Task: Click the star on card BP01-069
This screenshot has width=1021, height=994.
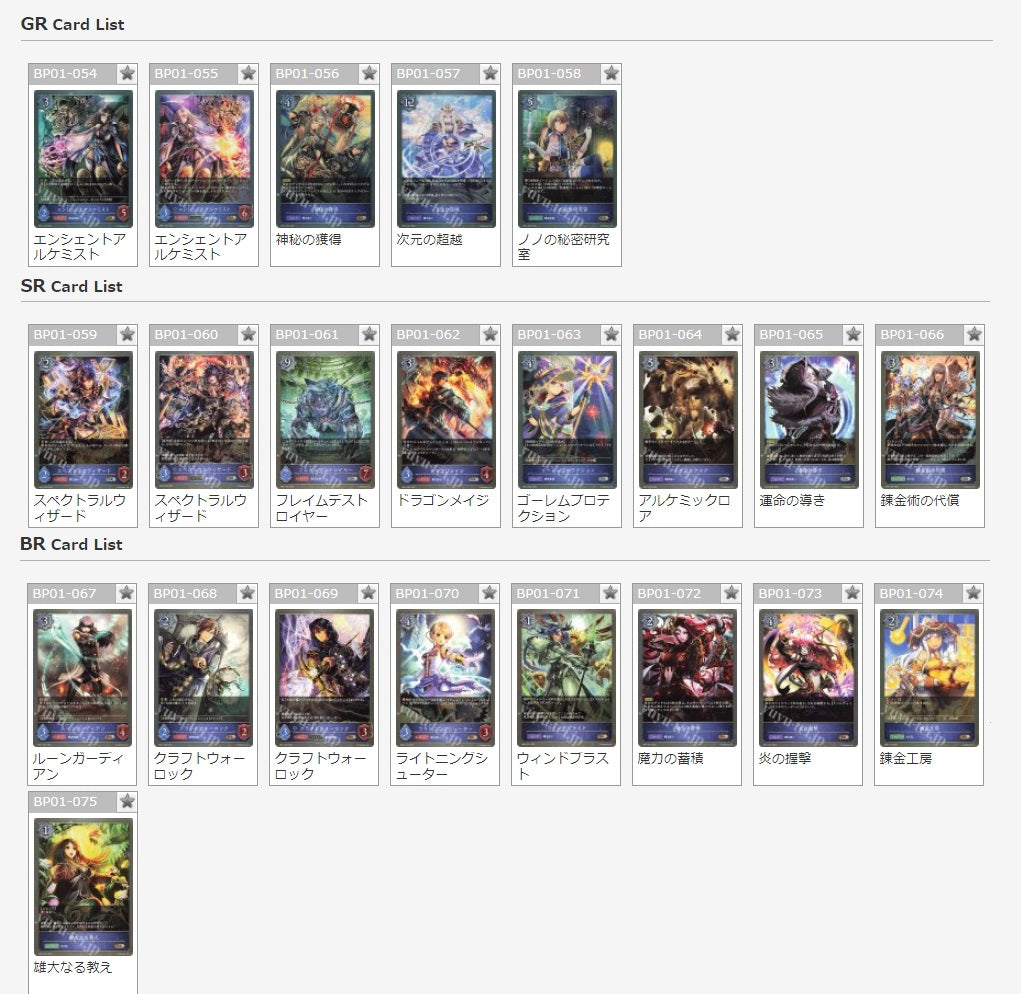Action: pos(368,593)
